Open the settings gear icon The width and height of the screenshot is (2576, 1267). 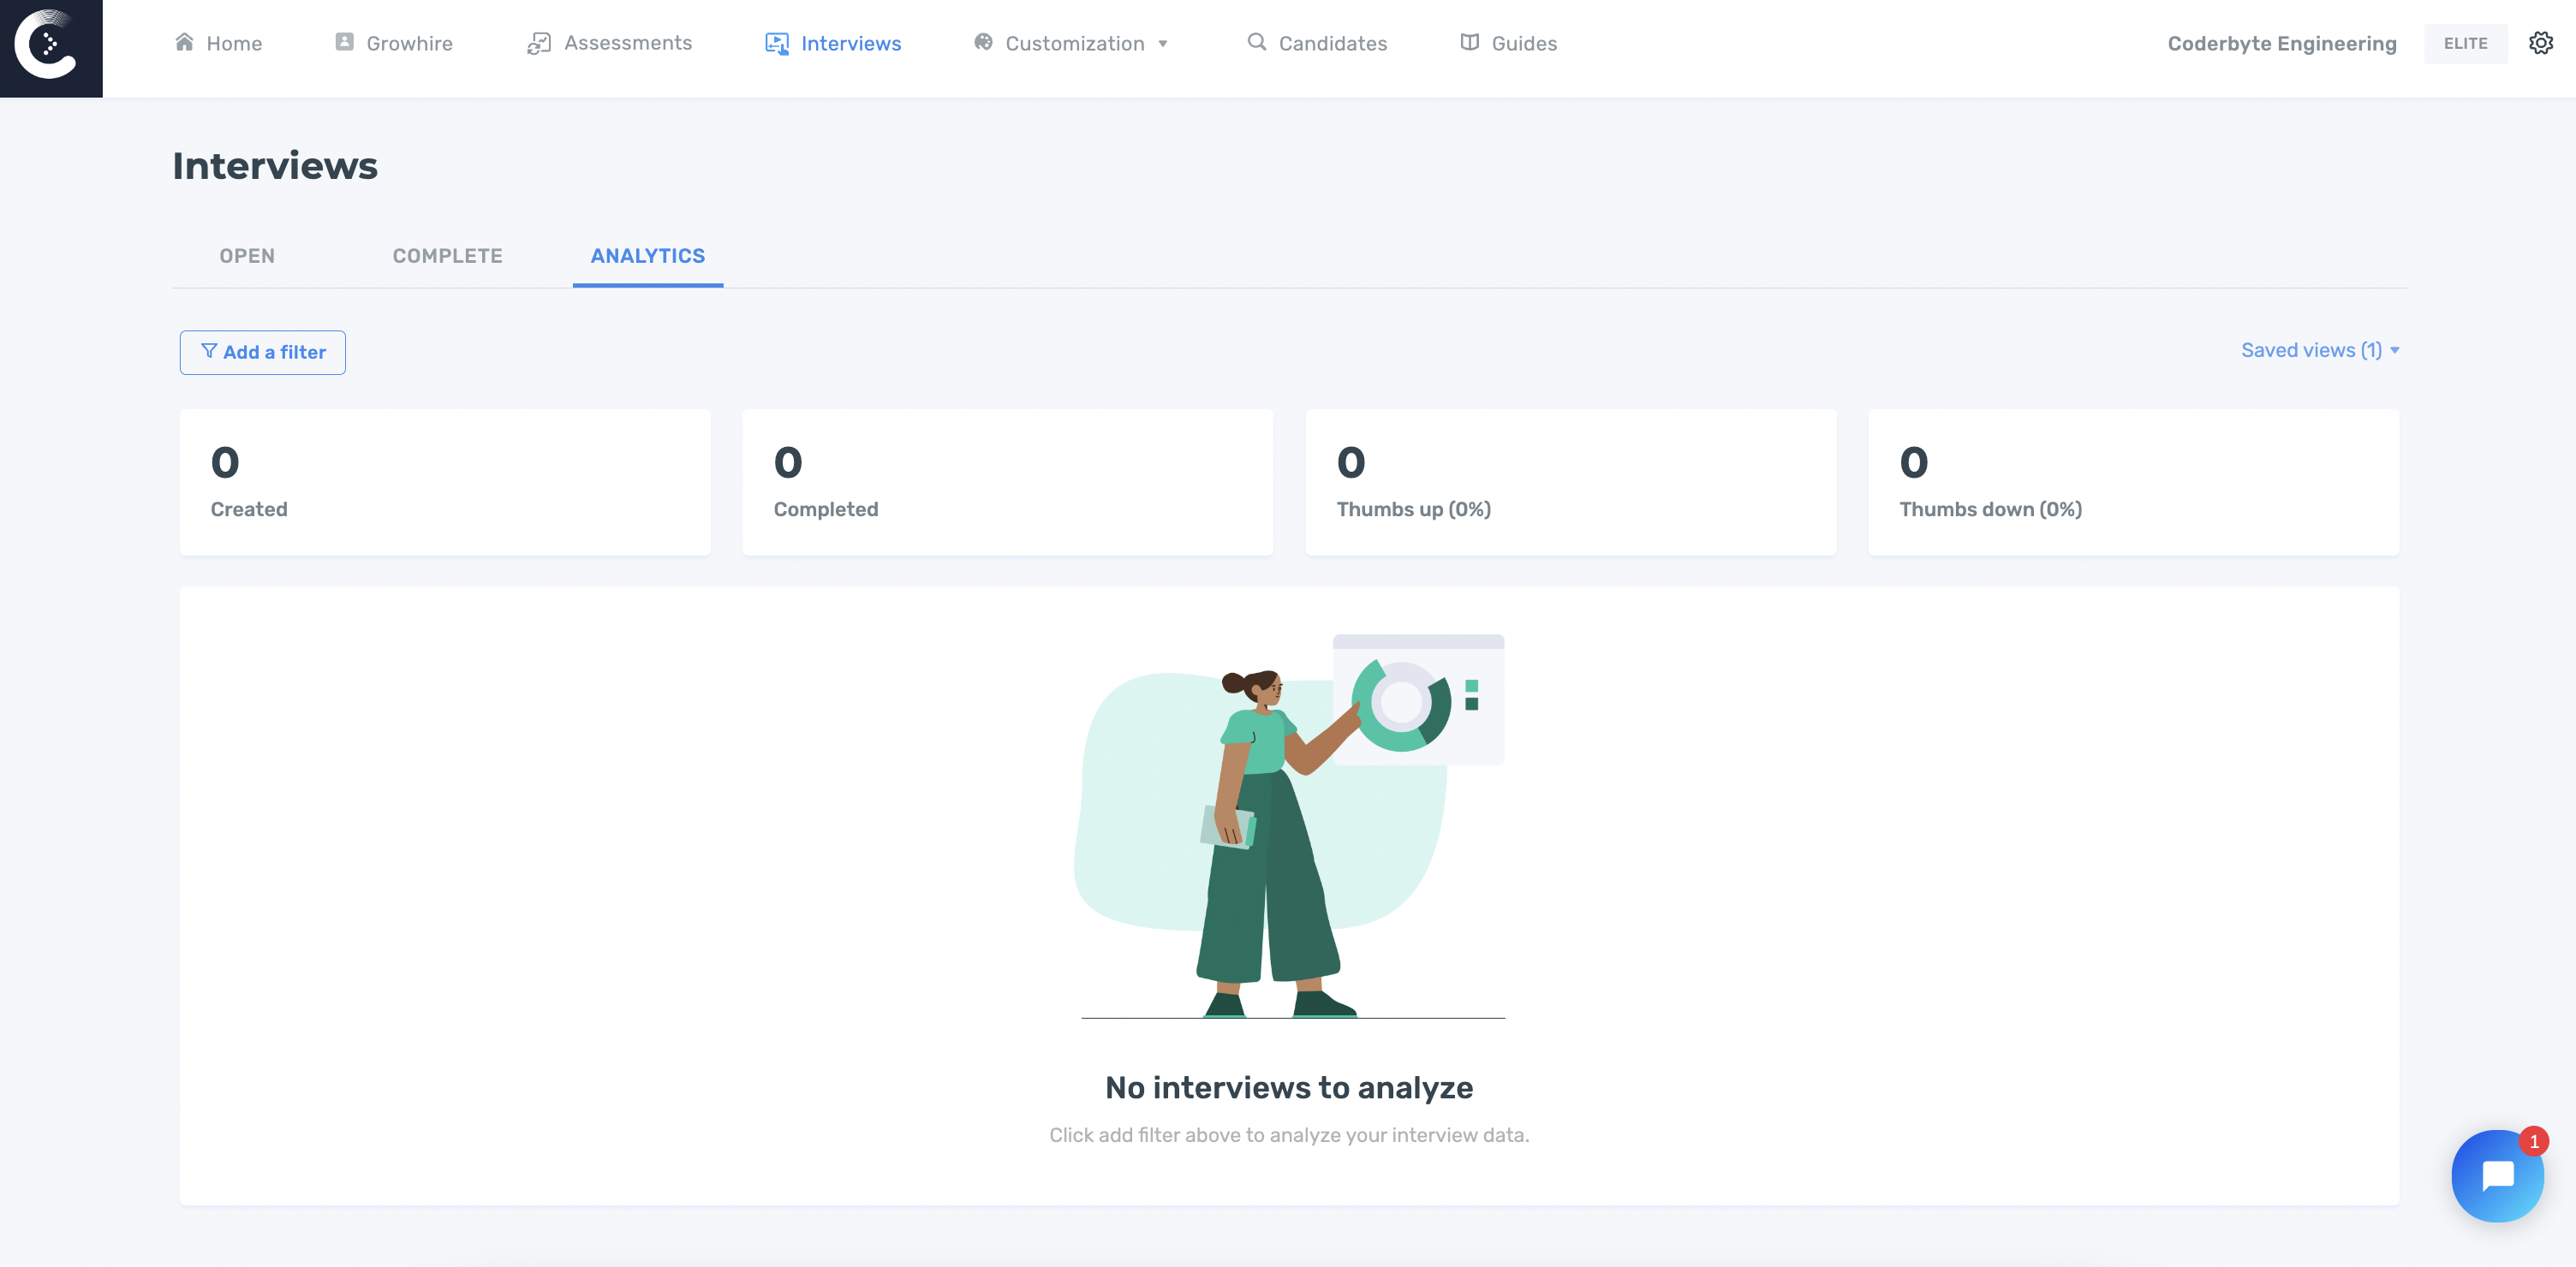tap(2540, 43)
